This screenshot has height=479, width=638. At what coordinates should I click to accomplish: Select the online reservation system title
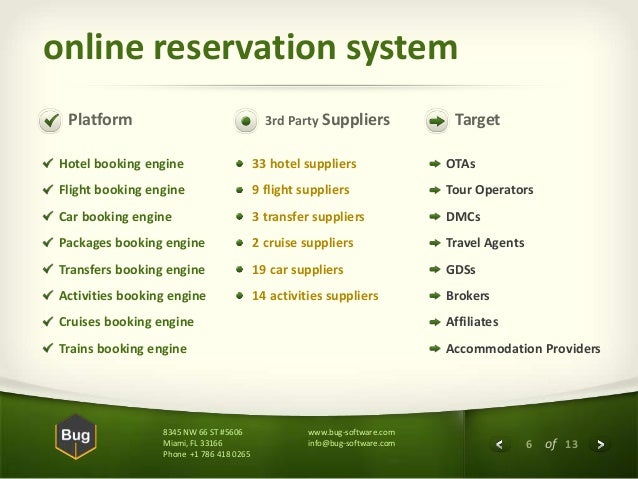tap(250, 47)
